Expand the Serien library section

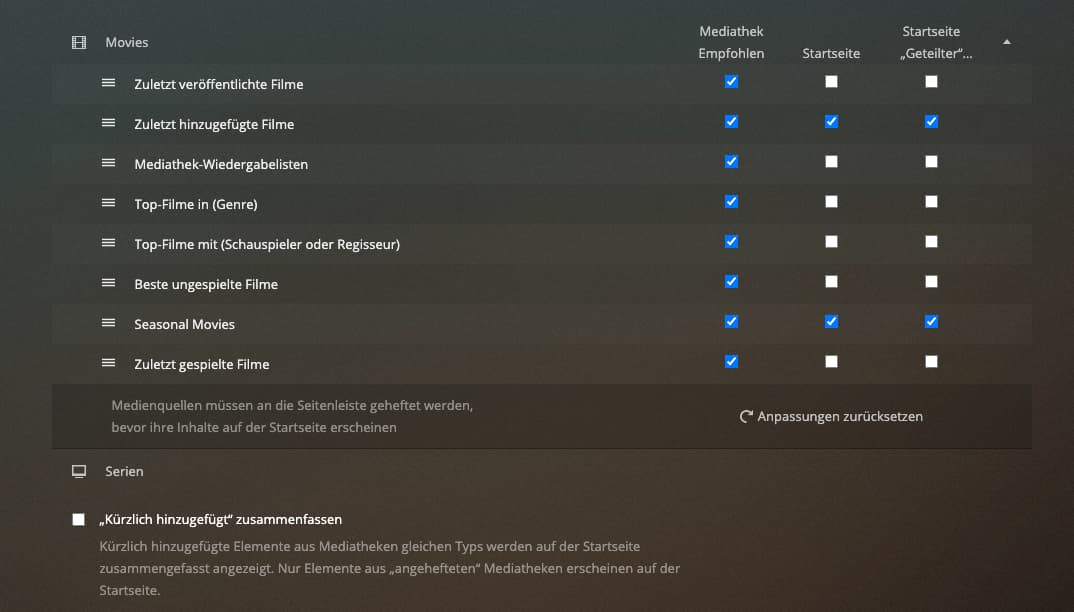[124, 471]
